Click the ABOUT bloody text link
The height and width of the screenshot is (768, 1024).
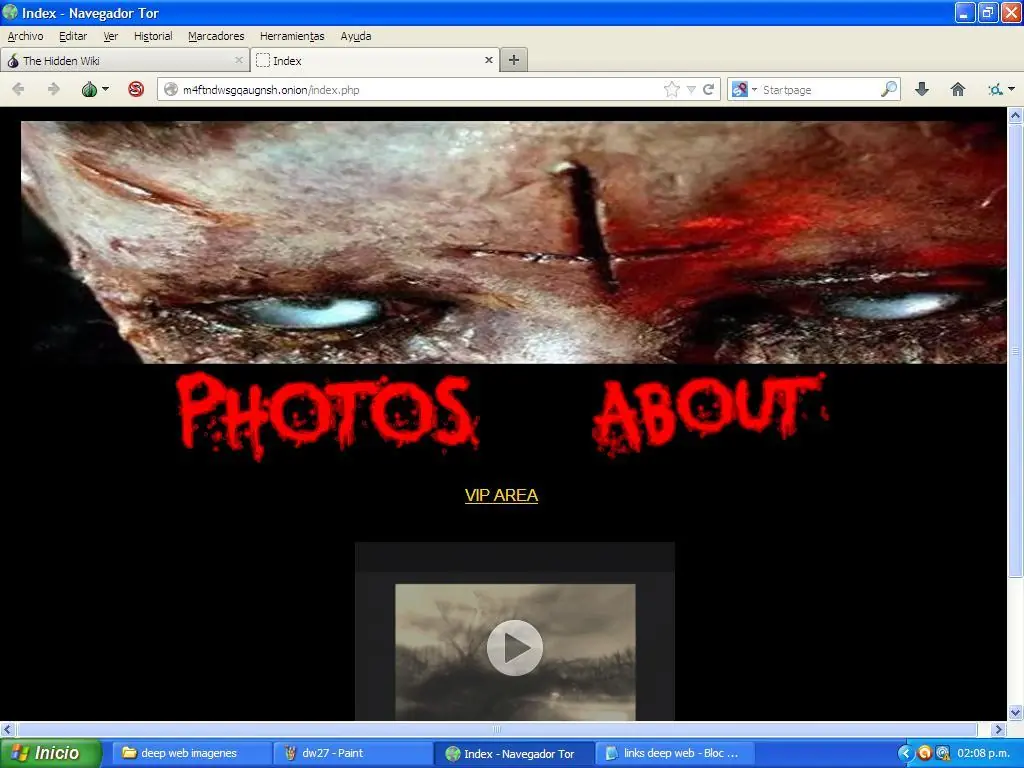[x=711, y=413]
